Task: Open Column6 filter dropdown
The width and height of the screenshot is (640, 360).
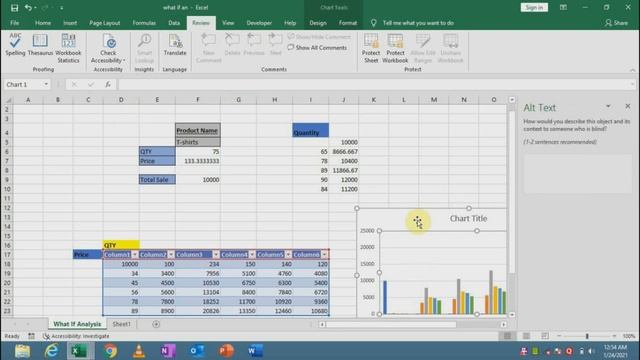Action: pyautogui.click(x=324, y=255)
